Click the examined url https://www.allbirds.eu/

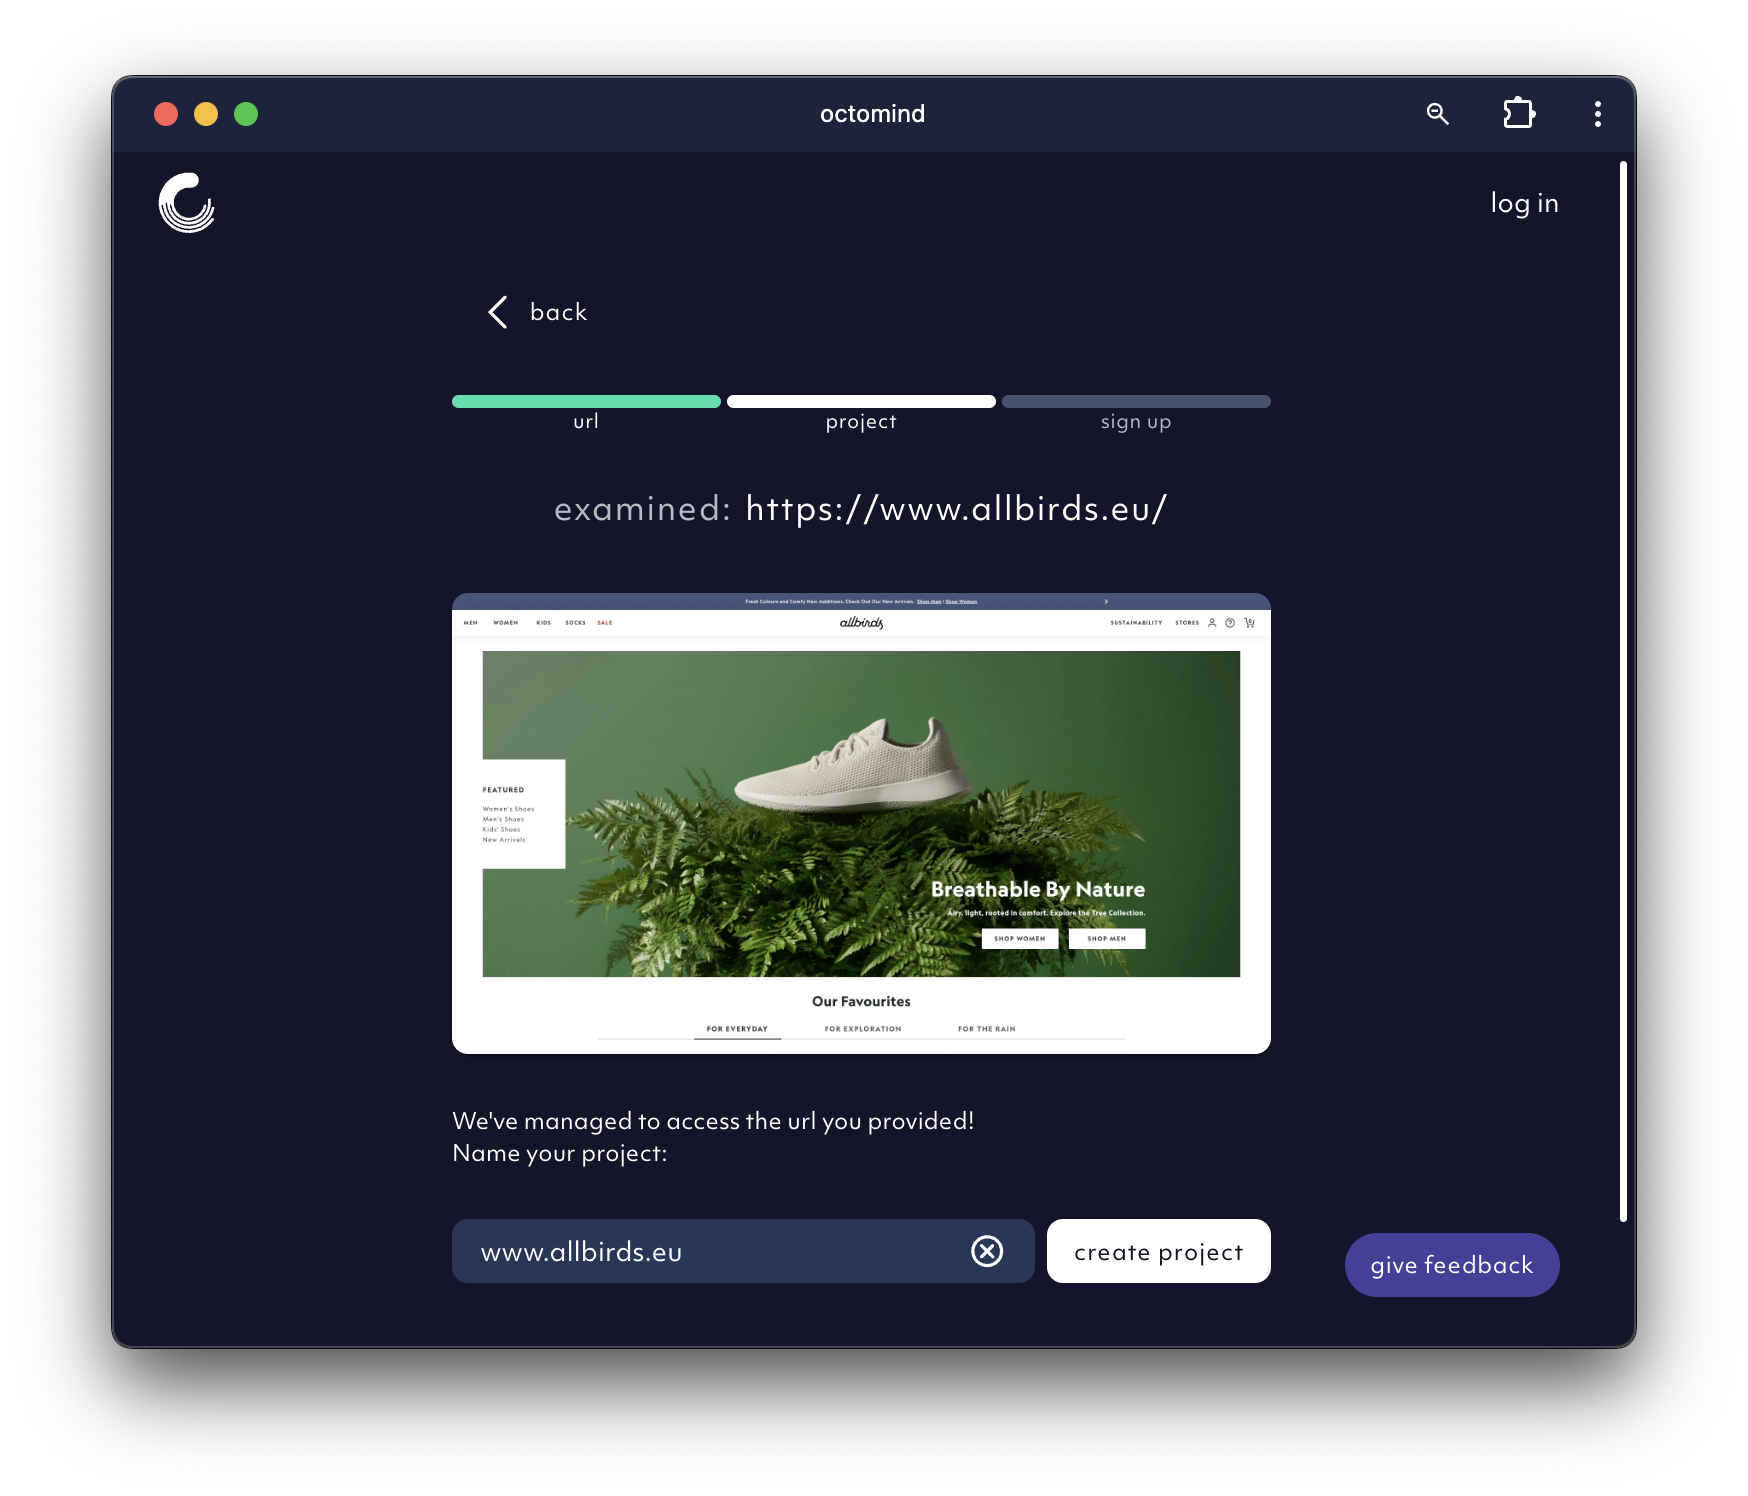[956, 509]
